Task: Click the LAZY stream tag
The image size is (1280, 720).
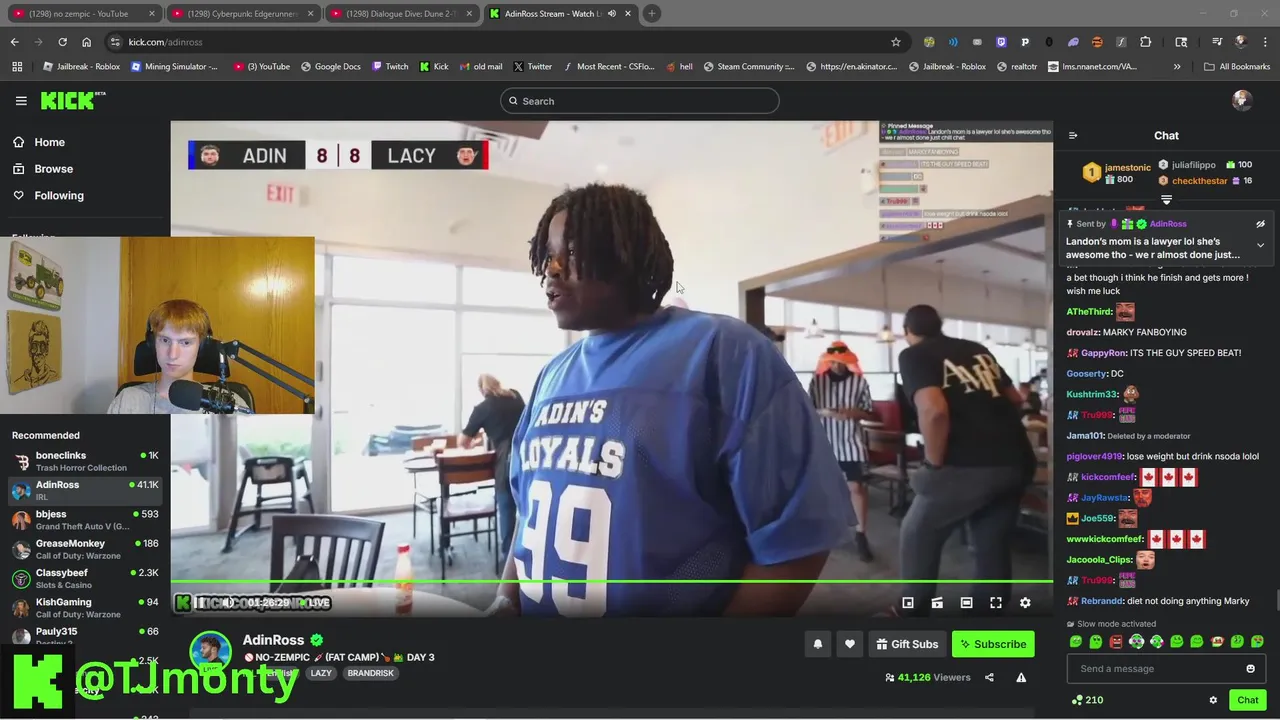Action: (321, 673)
